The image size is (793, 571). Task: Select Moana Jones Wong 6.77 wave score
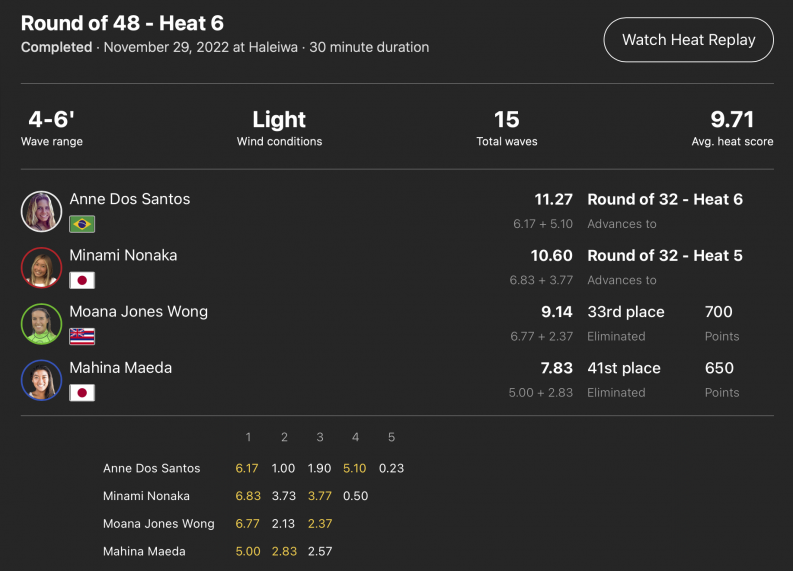point(247,524)
